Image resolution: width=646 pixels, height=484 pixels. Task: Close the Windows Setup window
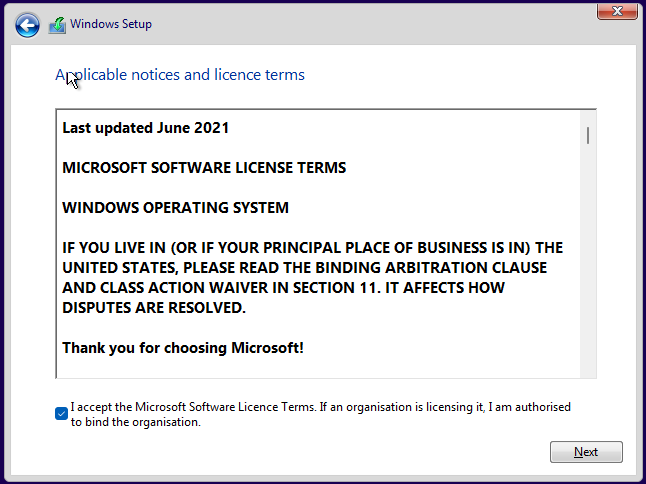click(617, 11)
